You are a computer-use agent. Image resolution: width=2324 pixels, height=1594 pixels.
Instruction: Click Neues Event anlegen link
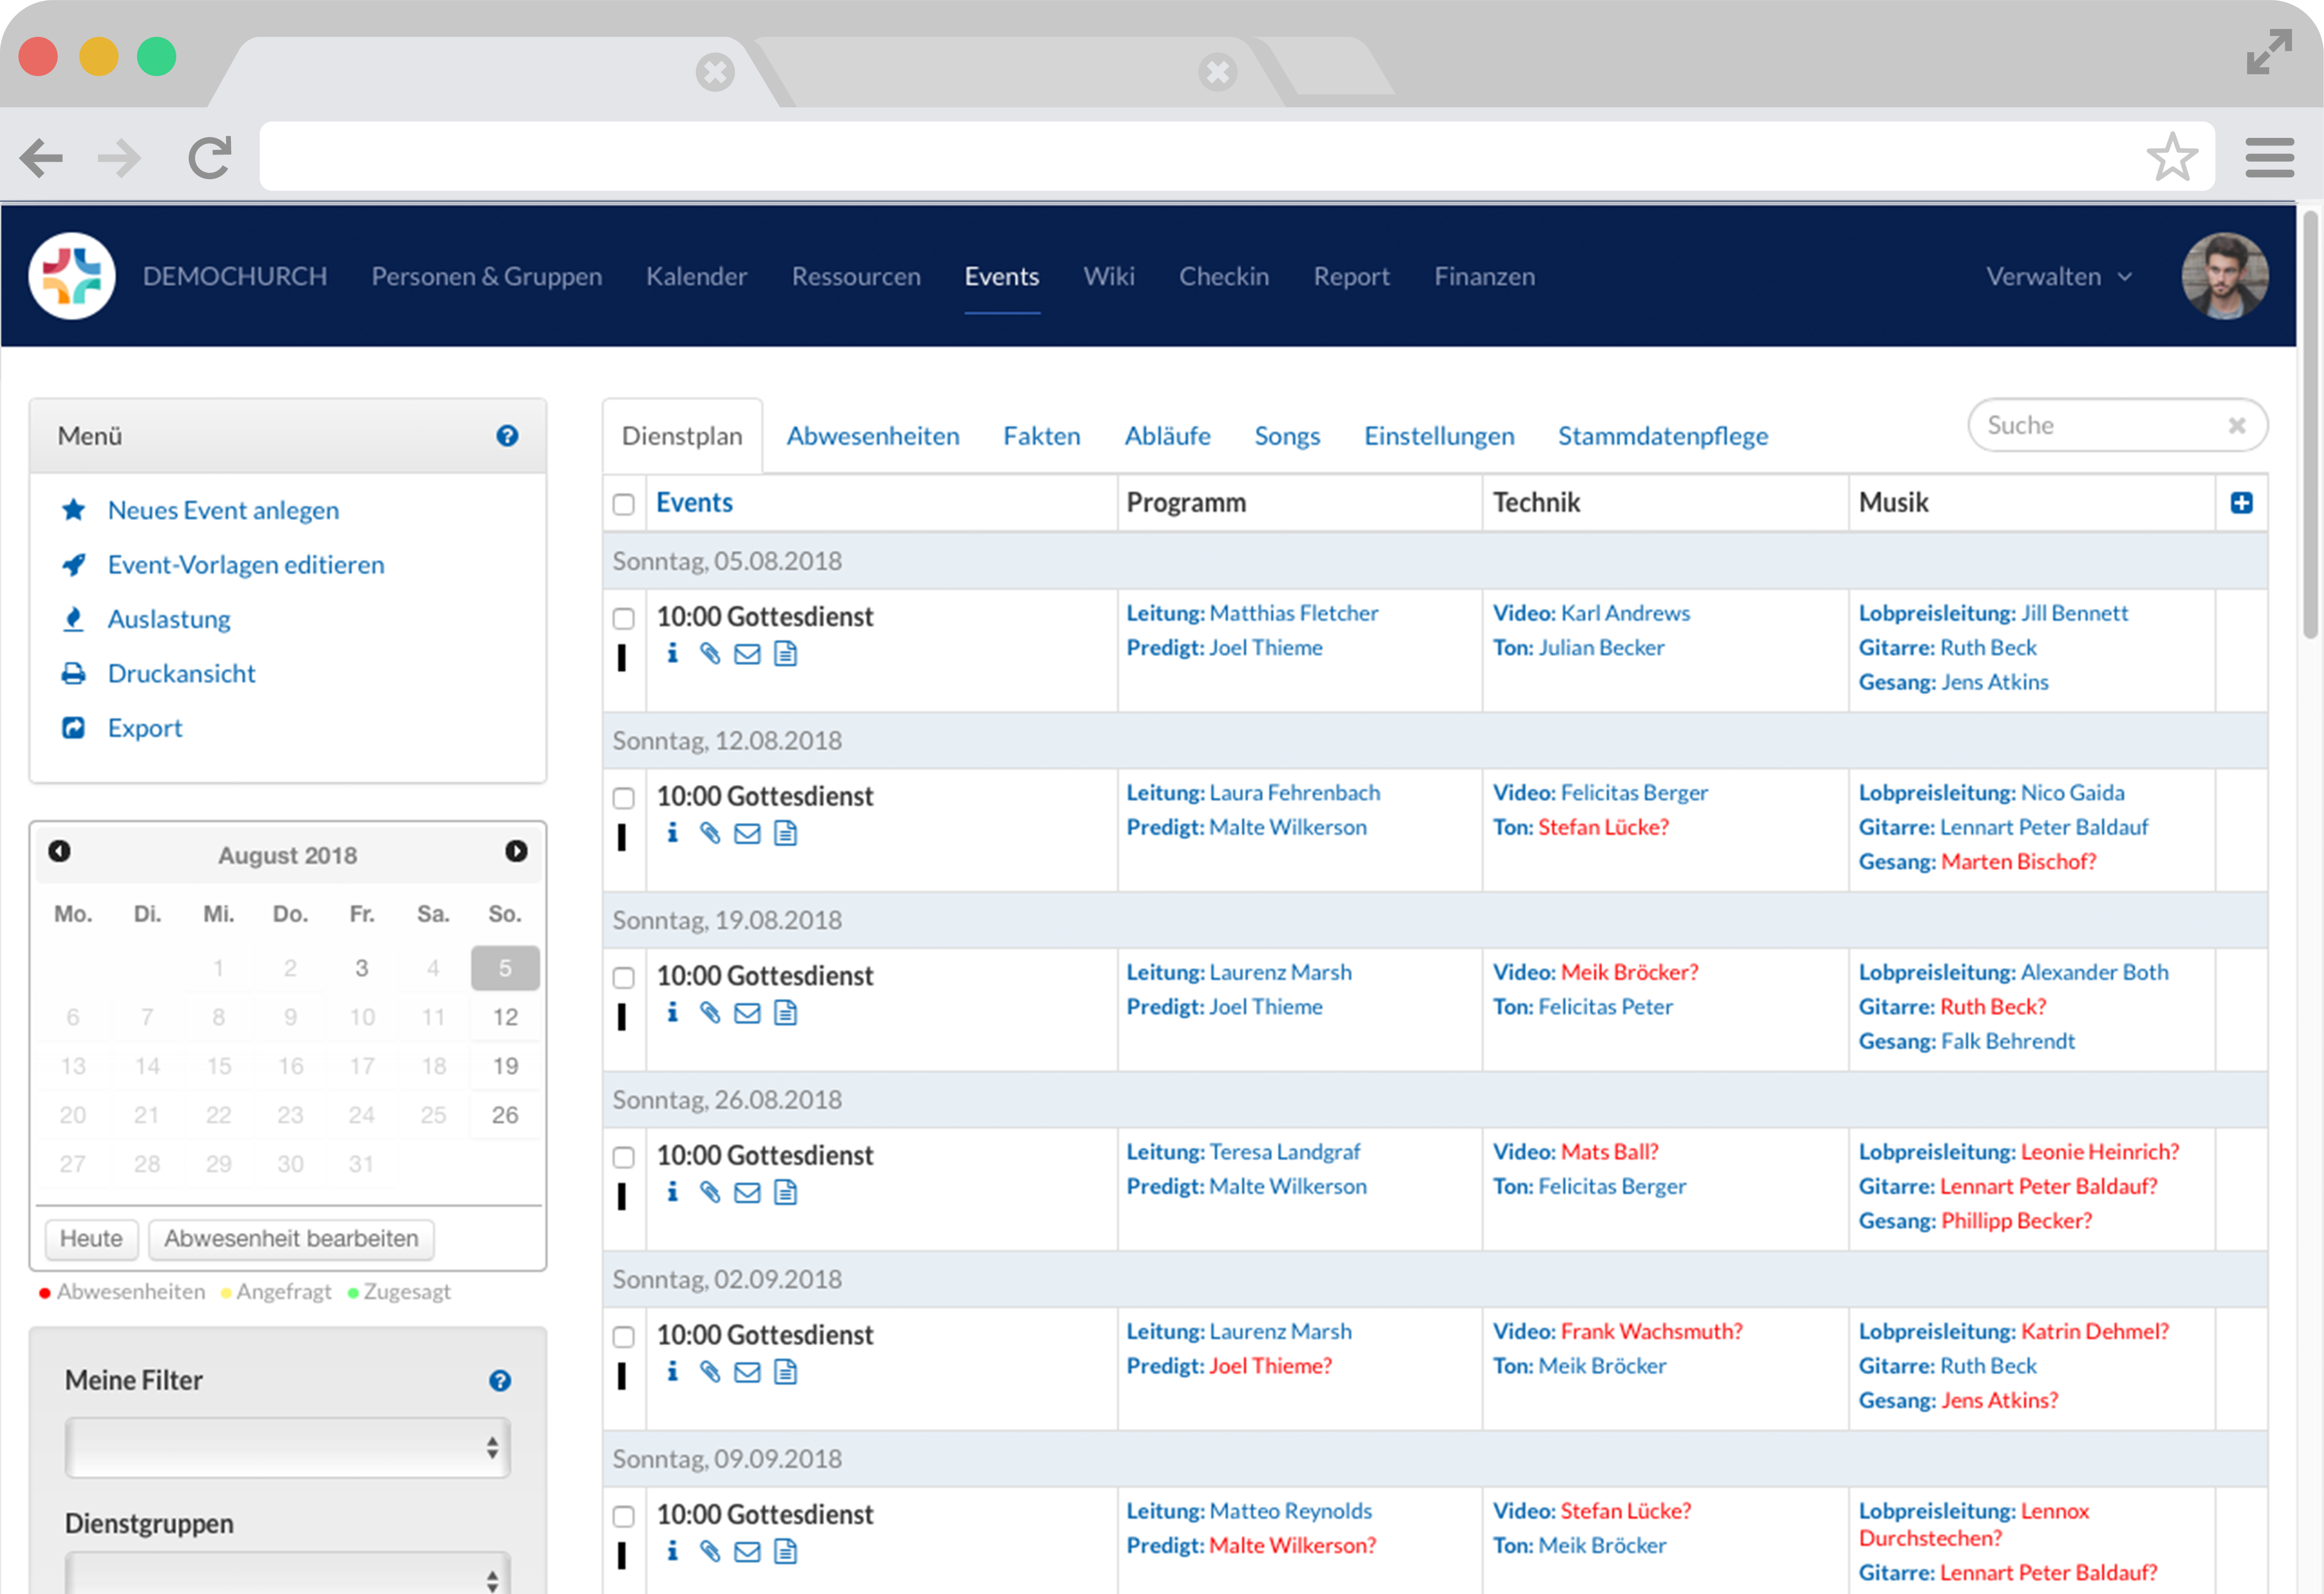point(223,510)
